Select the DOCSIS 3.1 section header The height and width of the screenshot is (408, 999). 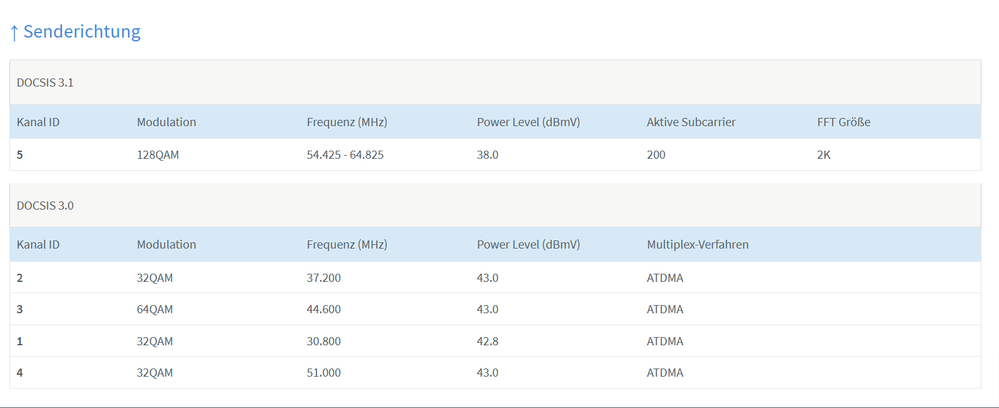45,83
